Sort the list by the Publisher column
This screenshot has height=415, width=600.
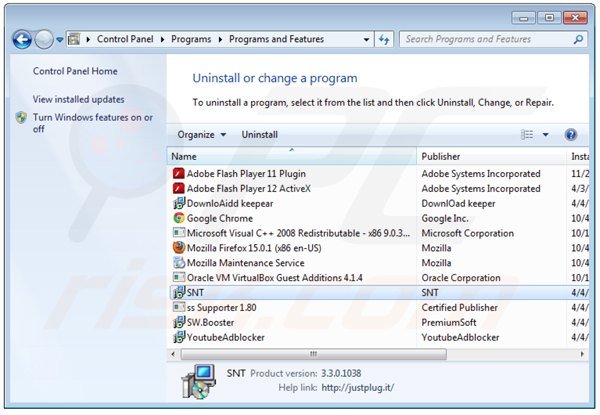[491, 156]
